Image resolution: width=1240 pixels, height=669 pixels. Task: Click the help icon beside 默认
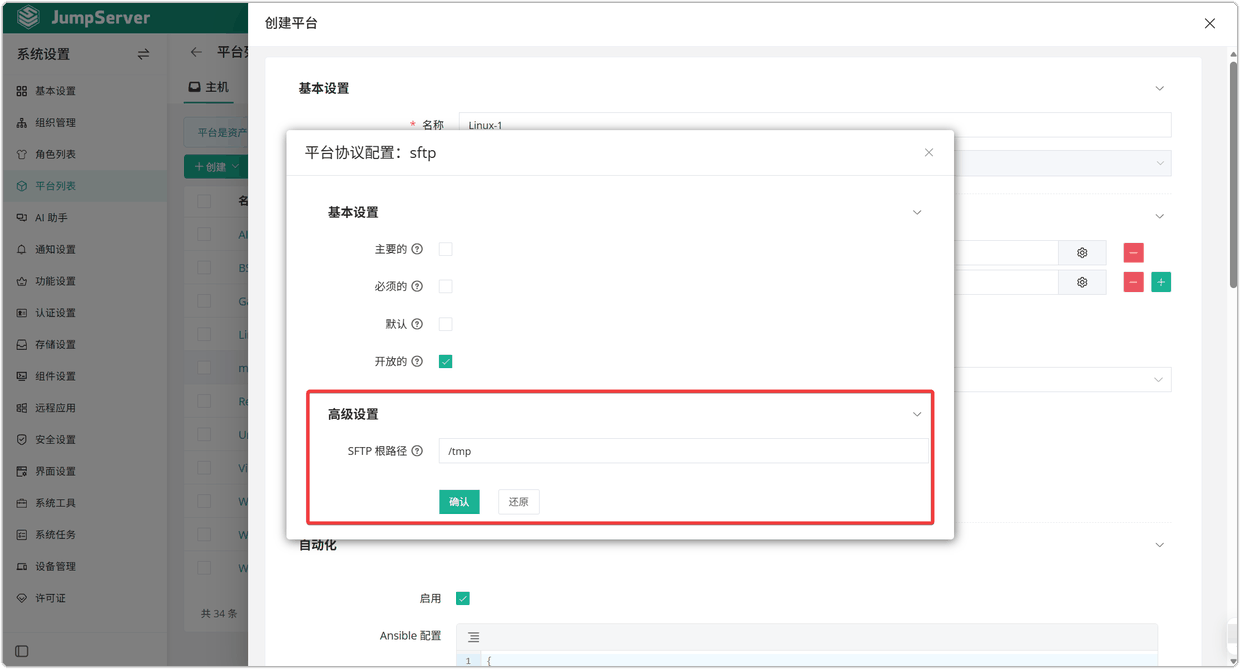[417, 324]
